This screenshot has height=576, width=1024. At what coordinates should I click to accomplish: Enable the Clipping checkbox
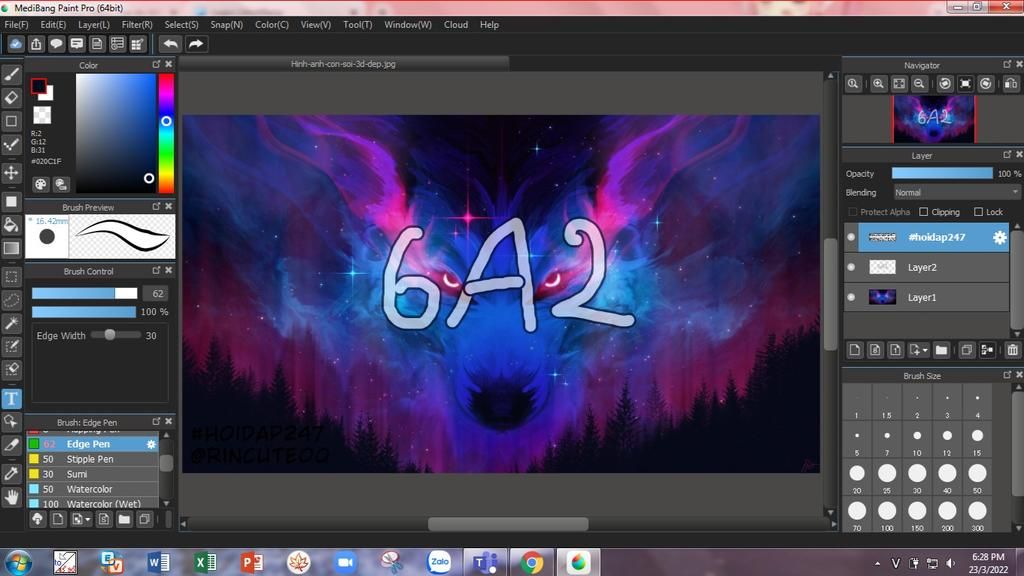923,212
